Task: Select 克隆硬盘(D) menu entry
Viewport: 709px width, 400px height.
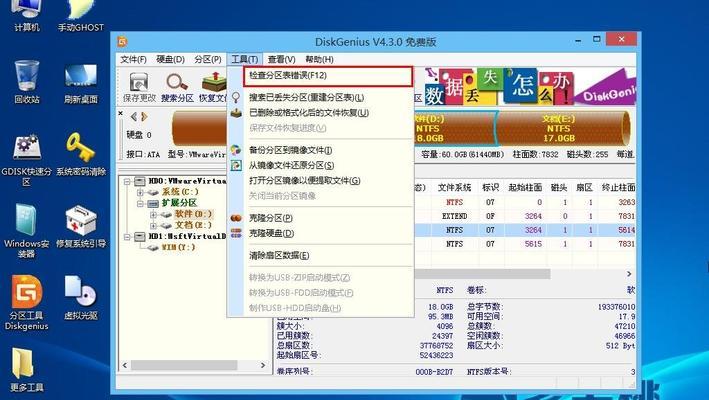Action: (320, 233)
